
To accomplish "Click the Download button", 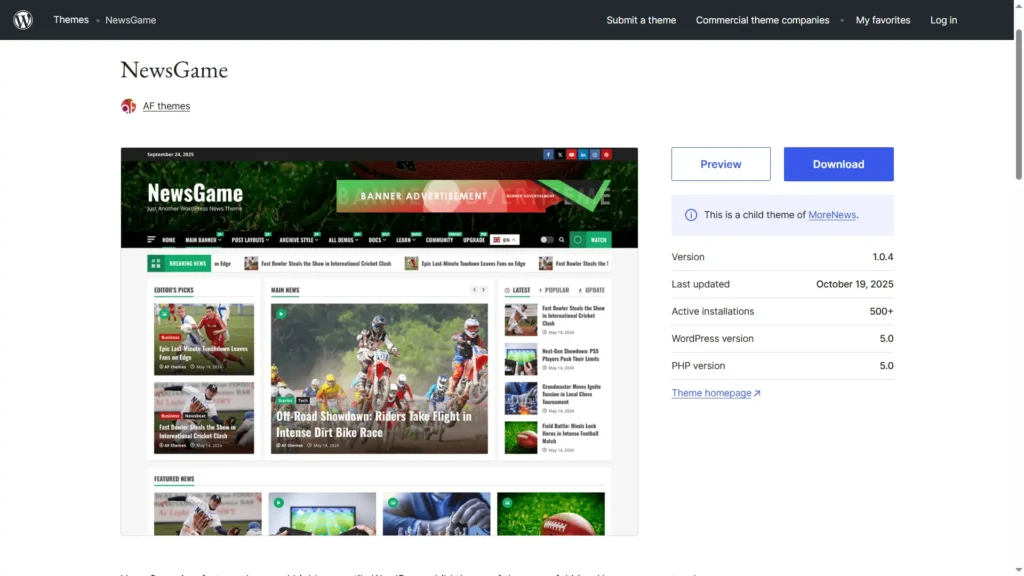I will pos(839,164).
